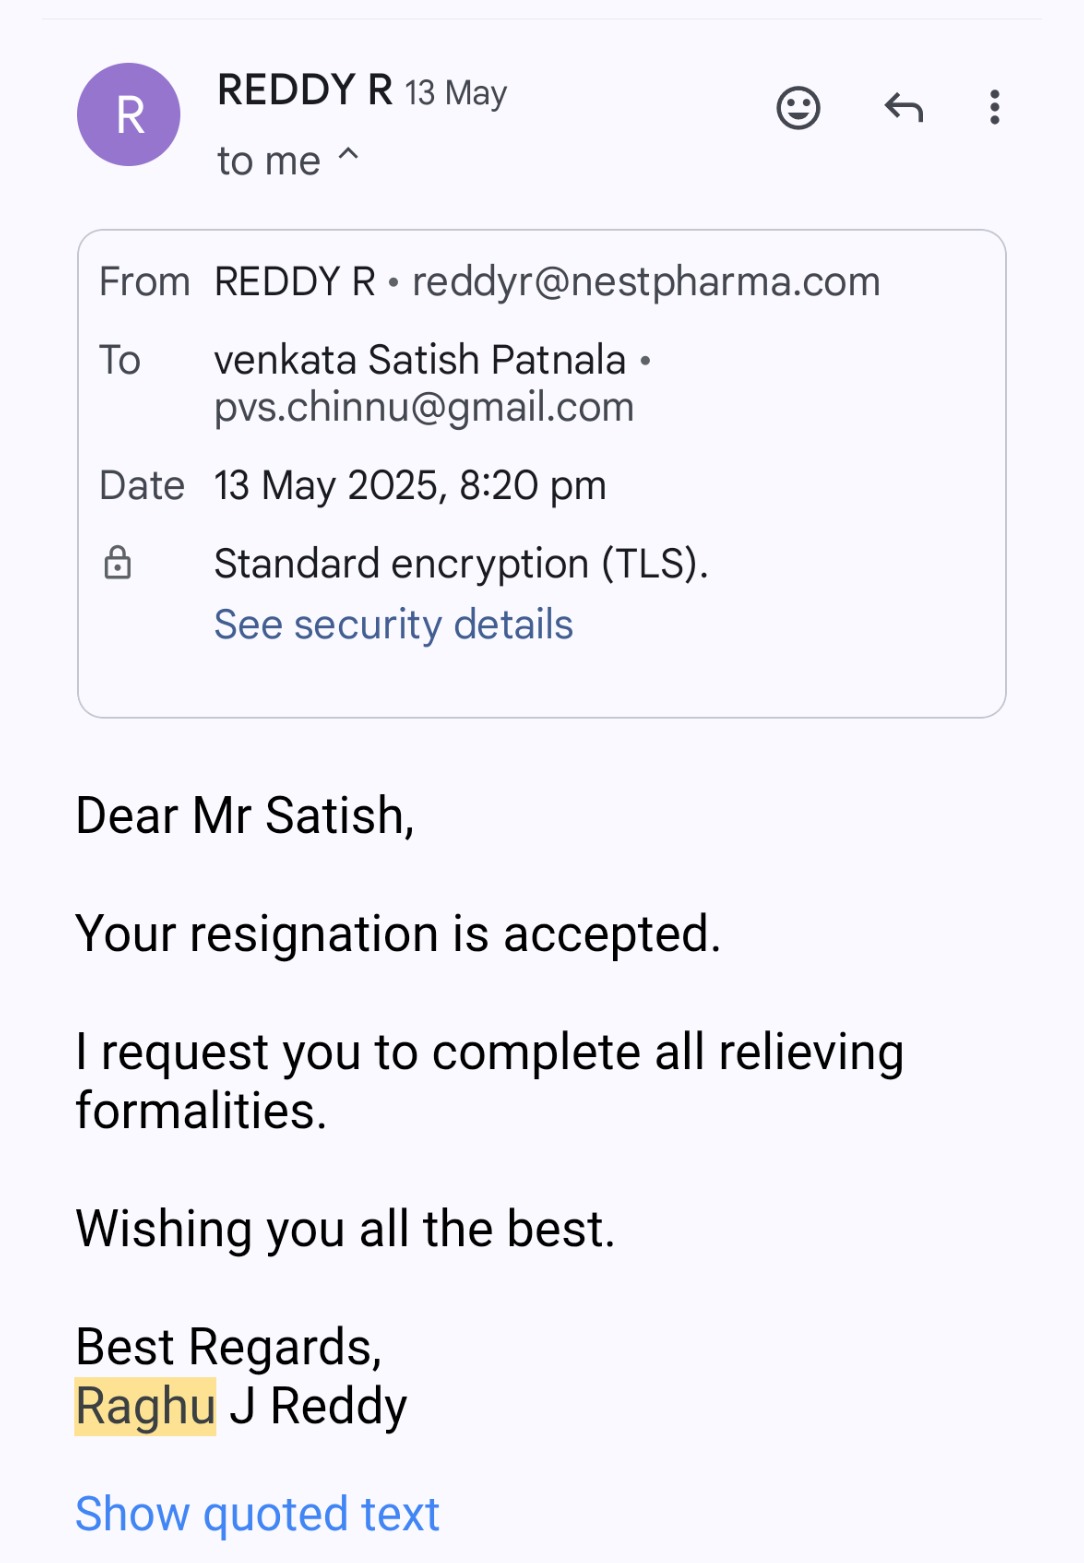Click the purple R sender avatar
The width and height of the screenshot is (1084, 1563).
(x=129, y=115)
